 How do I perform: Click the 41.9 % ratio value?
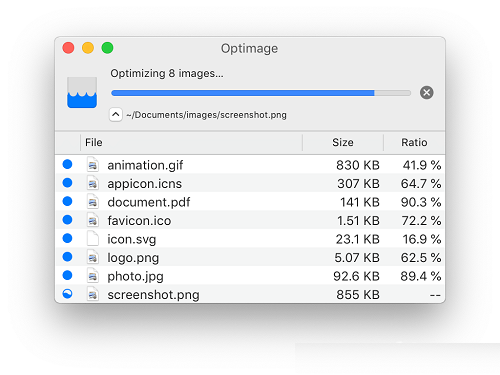(422, 165)
